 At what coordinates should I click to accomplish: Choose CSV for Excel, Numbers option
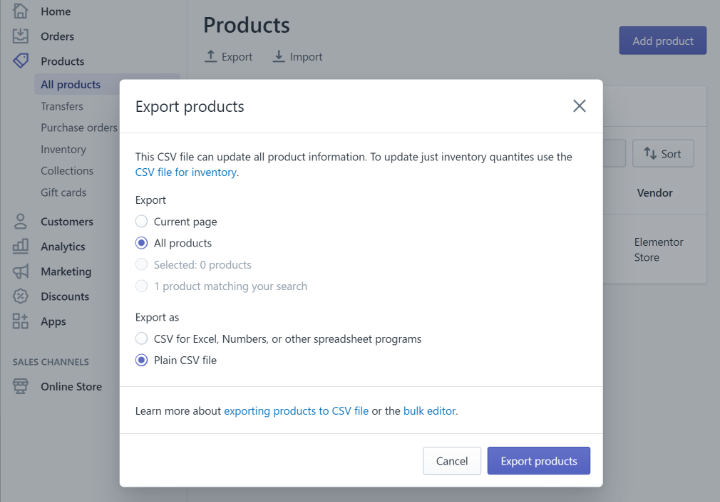click(x=142, y=339)
